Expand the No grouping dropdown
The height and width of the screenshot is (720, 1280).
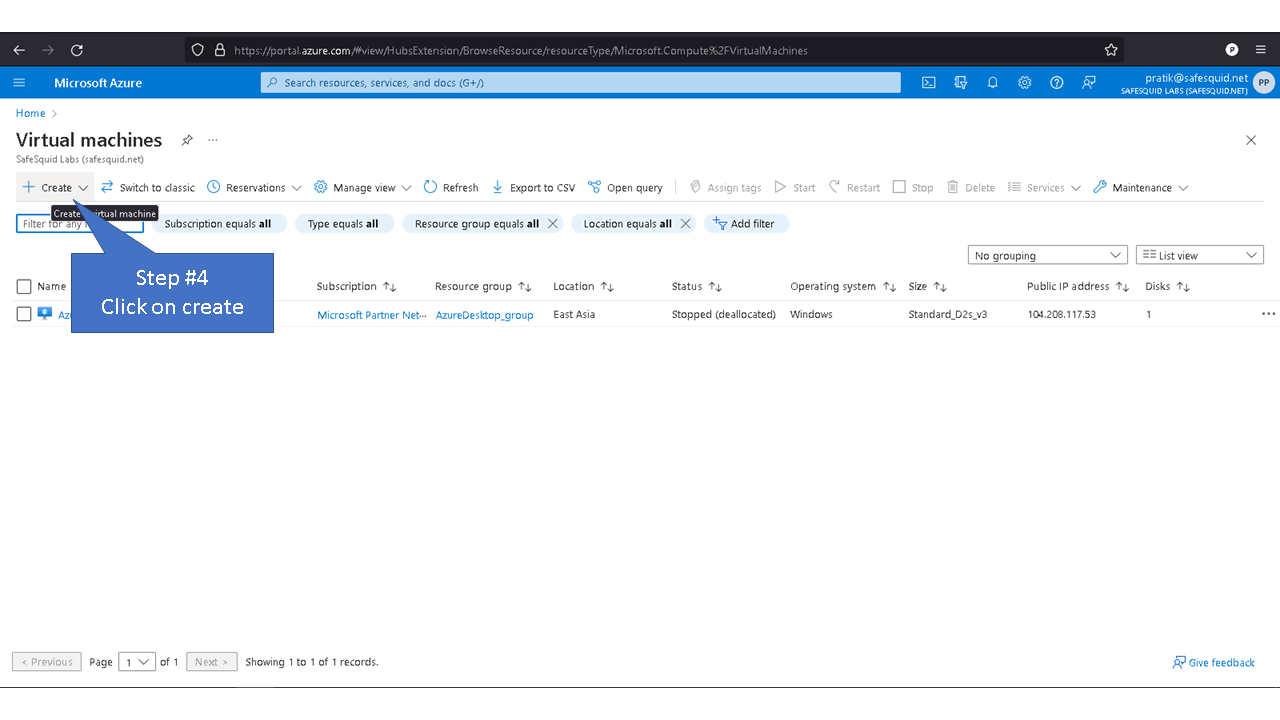pos(1047,256)
